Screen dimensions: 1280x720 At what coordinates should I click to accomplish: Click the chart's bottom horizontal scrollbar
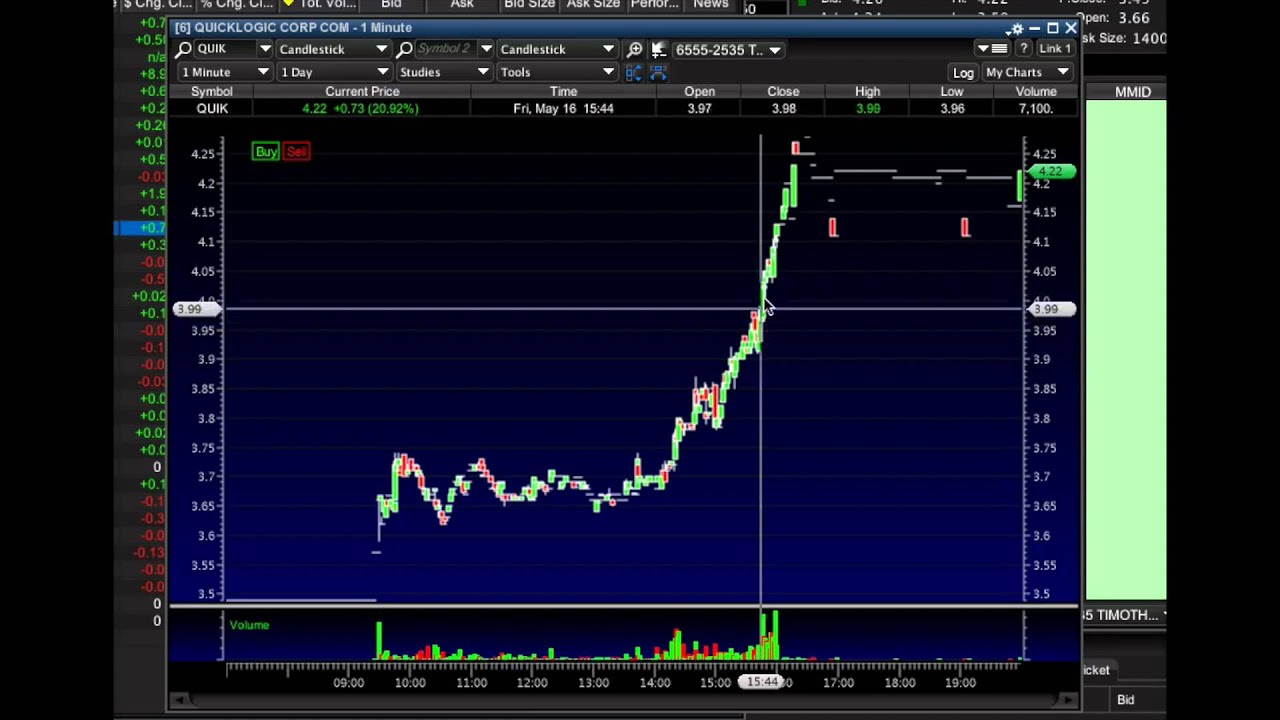tap(625, 701)
